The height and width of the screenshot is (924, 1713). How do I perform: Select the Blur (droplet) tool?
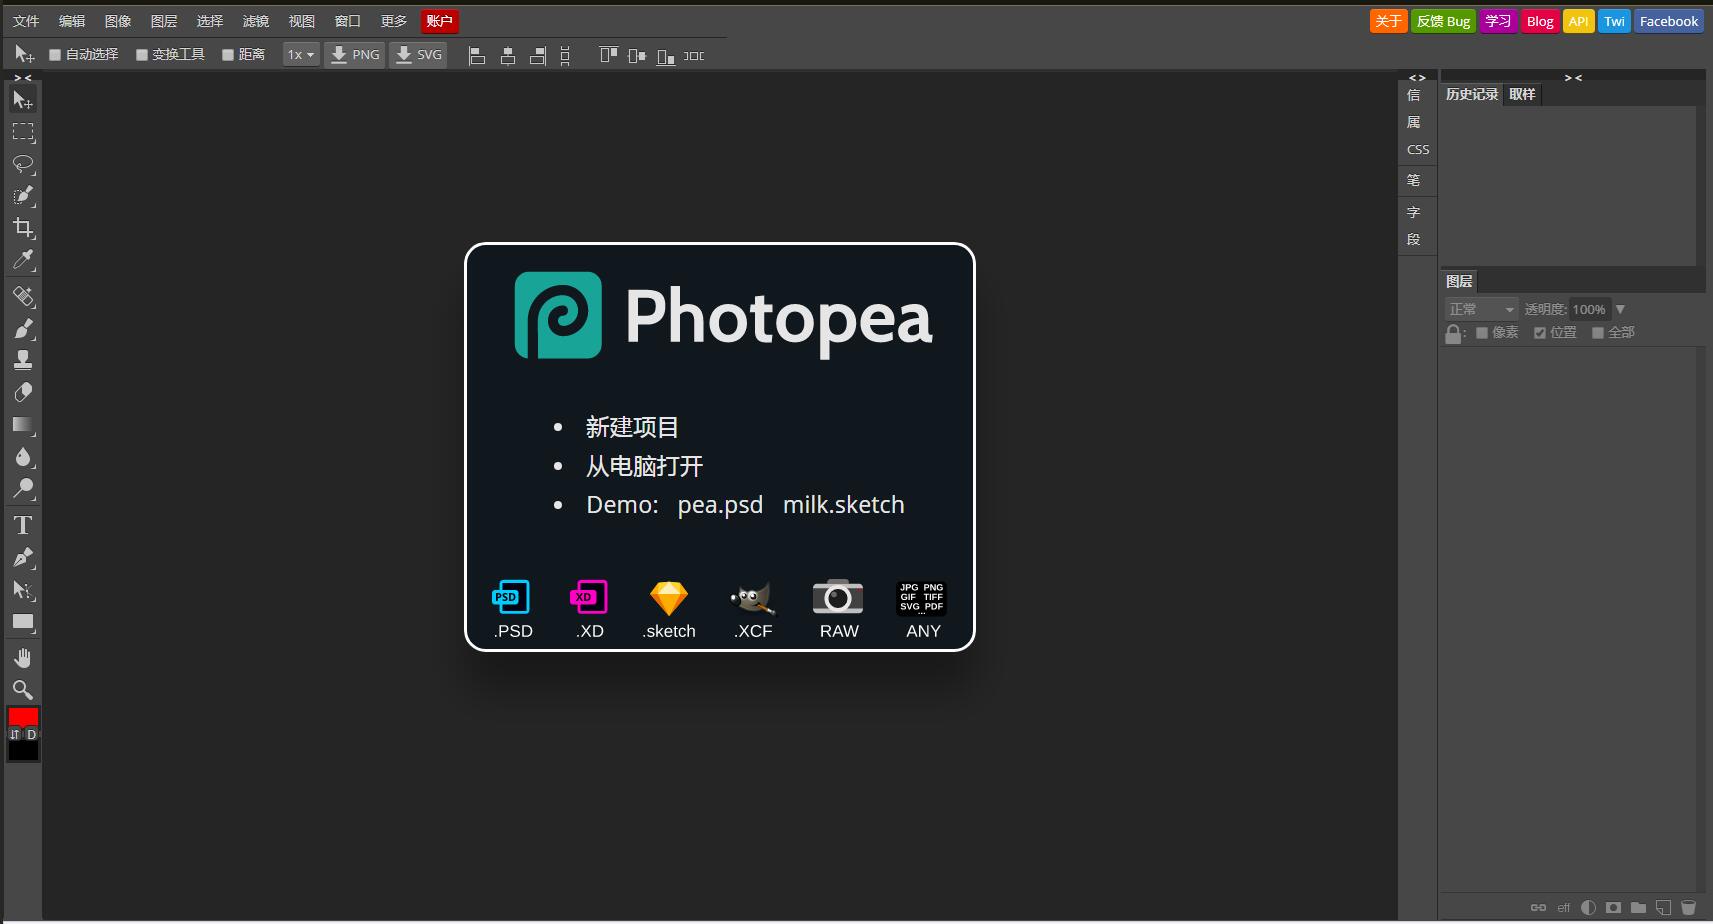(22, 456)
